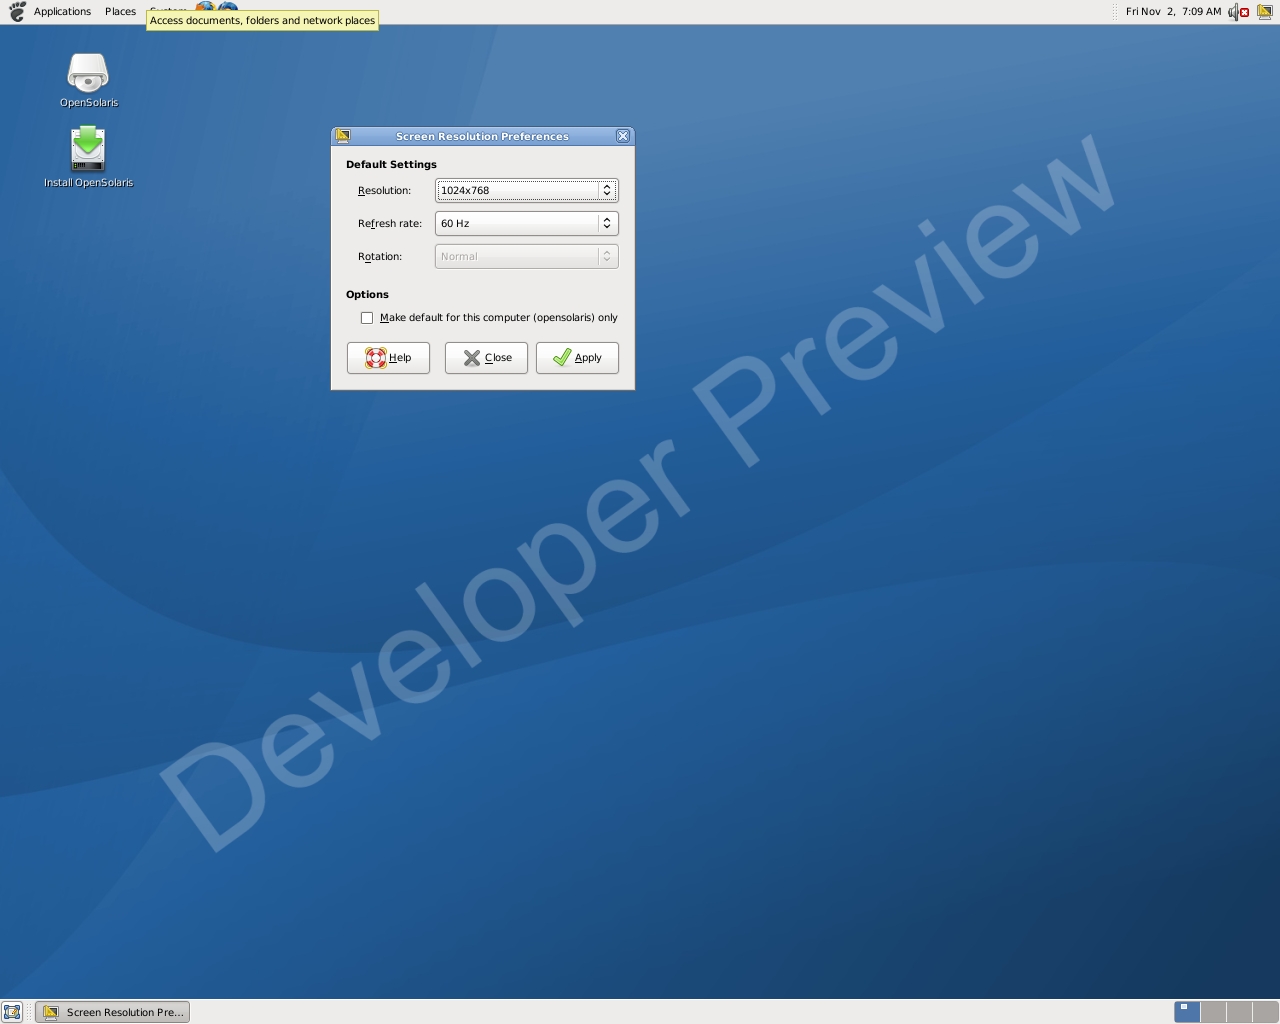Open the Applications menu
The image size is (1280, 1024).
point(62,12)
